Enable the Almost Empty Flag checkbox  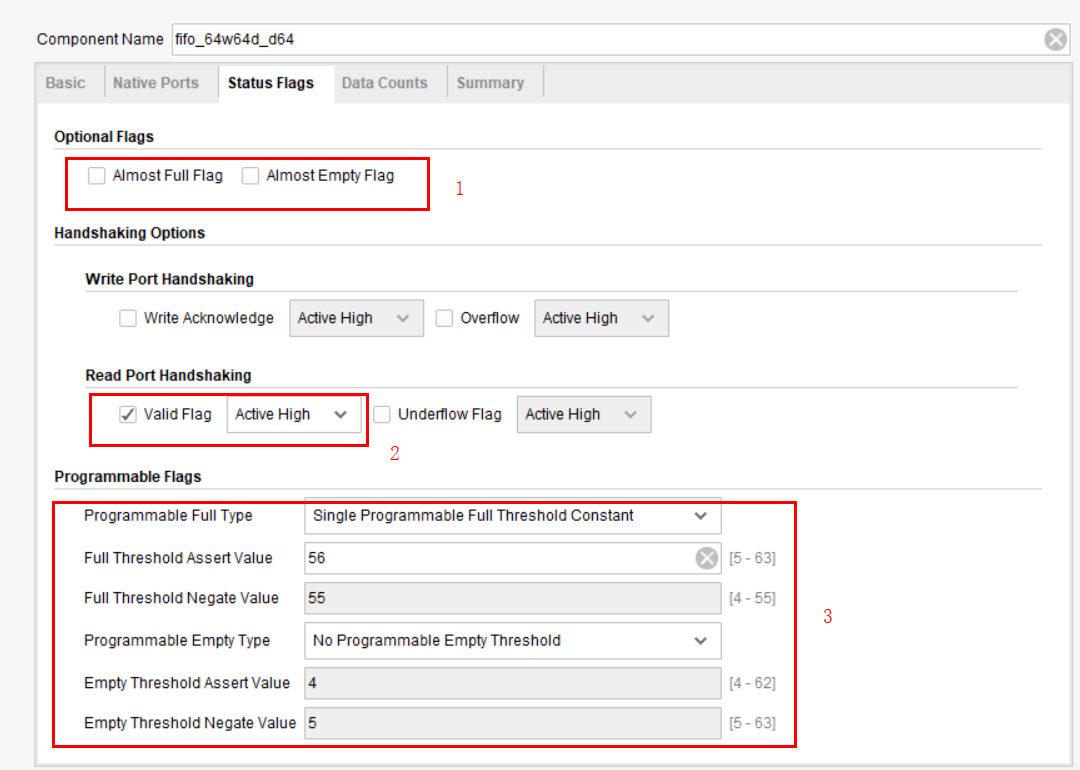tap(250, 176)
